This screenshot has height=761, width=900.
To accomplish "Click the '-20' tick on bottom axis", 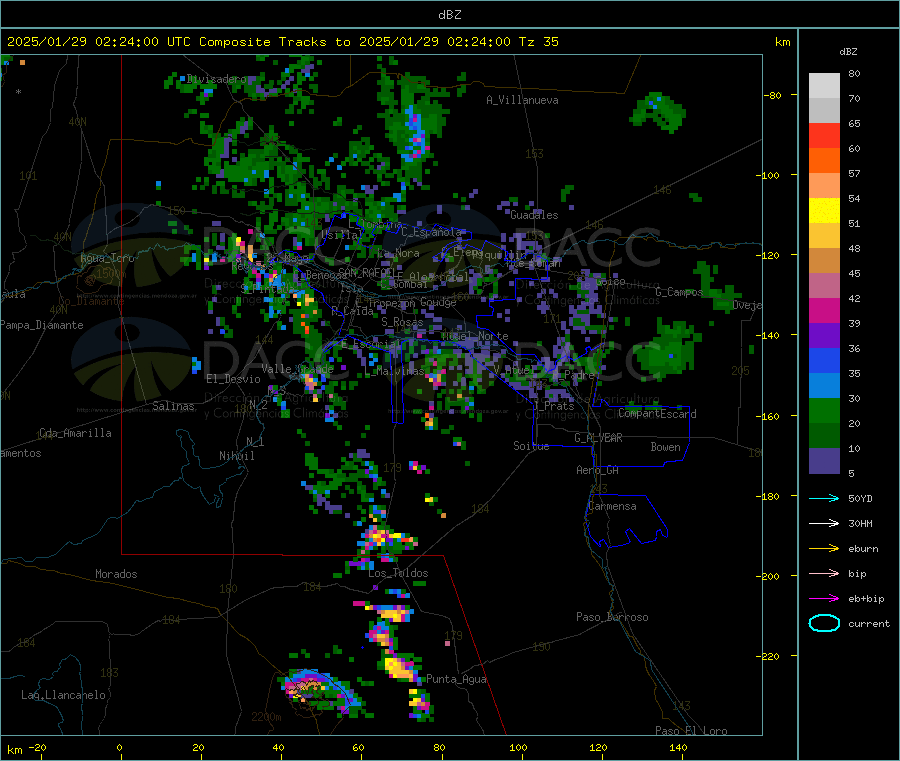I will coord(38,748).
